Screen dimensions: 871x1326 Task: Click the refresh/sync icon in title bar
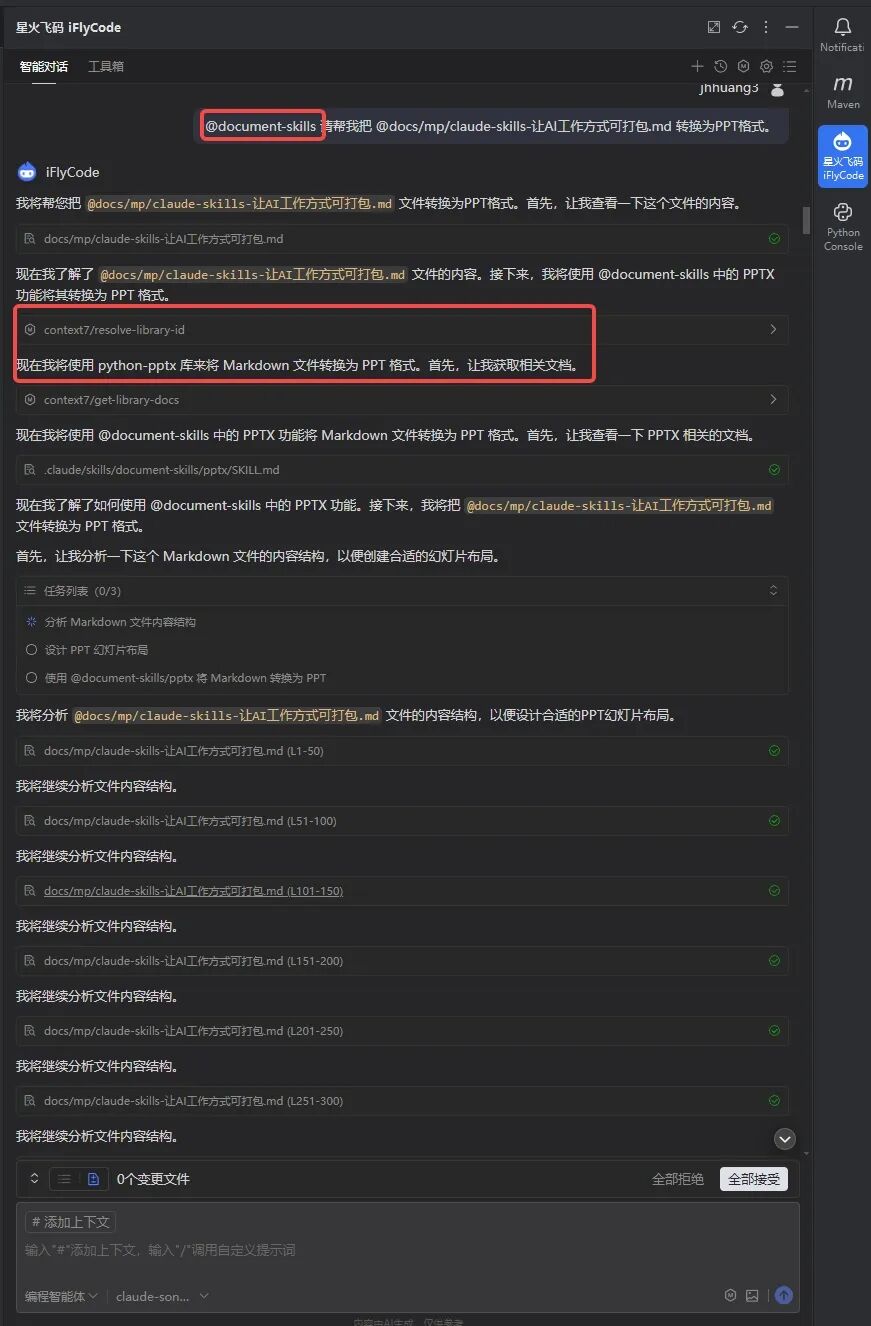[740, 27]
